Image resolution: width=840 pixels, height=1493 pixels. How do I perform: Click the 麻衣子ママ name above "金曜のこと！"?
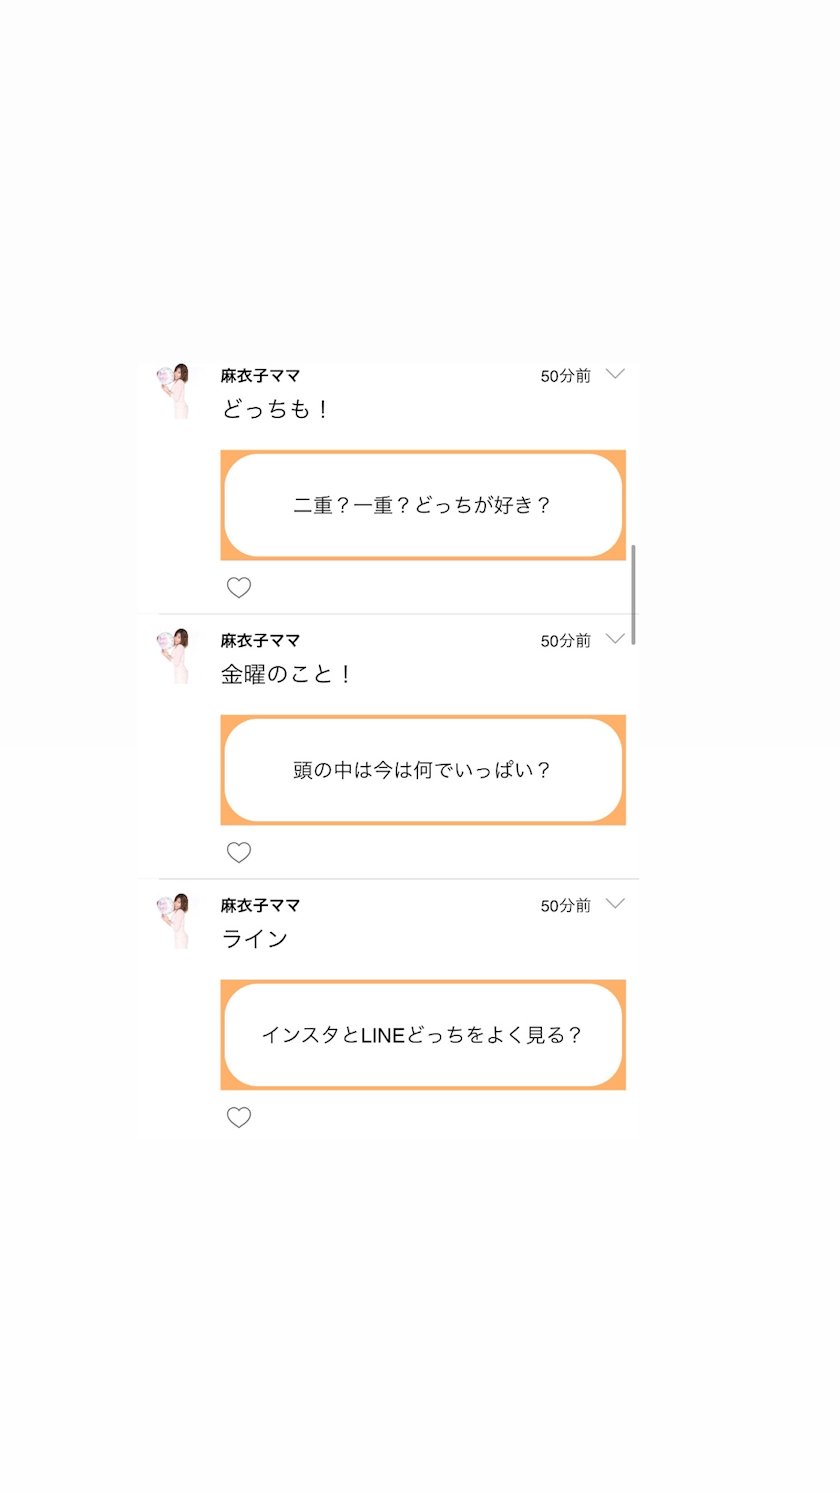260,641
